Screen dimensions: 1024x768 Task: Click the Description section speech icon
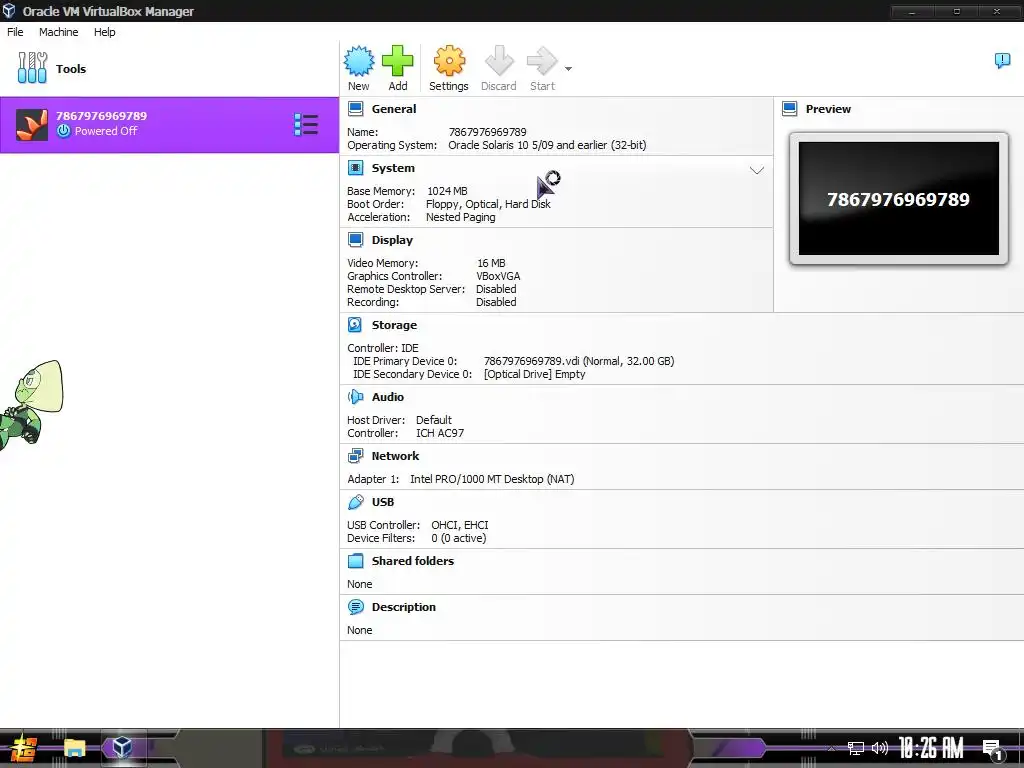click(x=355, y=607)
